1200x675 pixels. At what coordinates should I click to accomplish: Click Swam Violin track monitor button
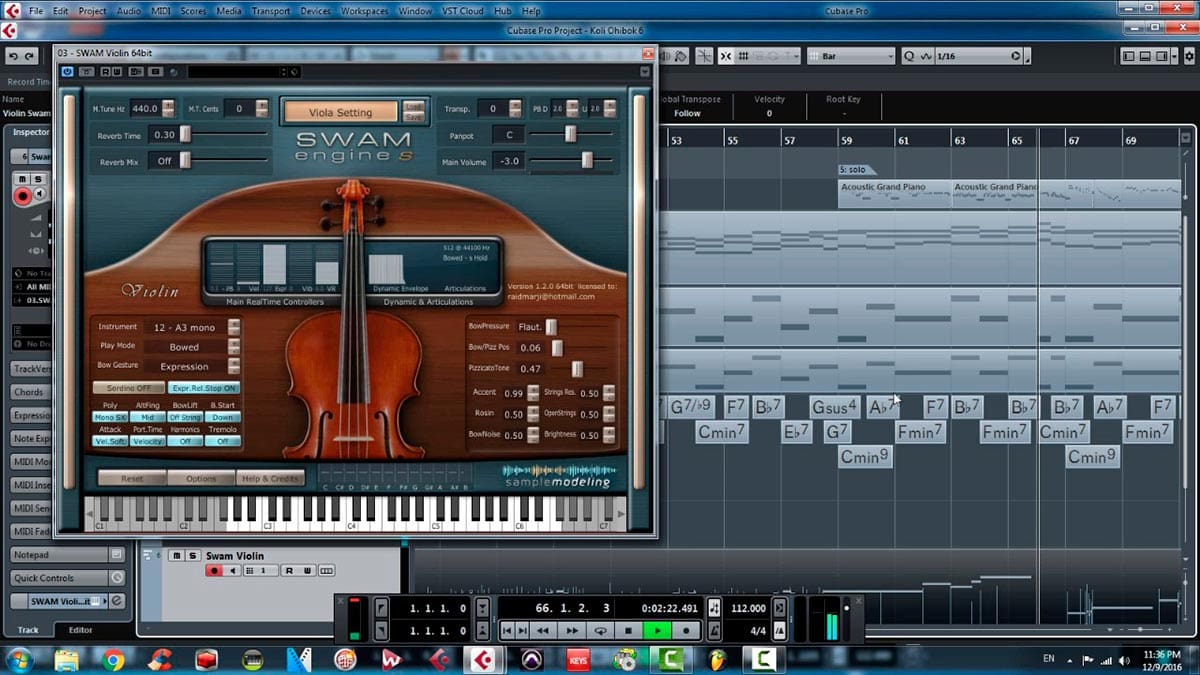point(234,570)
